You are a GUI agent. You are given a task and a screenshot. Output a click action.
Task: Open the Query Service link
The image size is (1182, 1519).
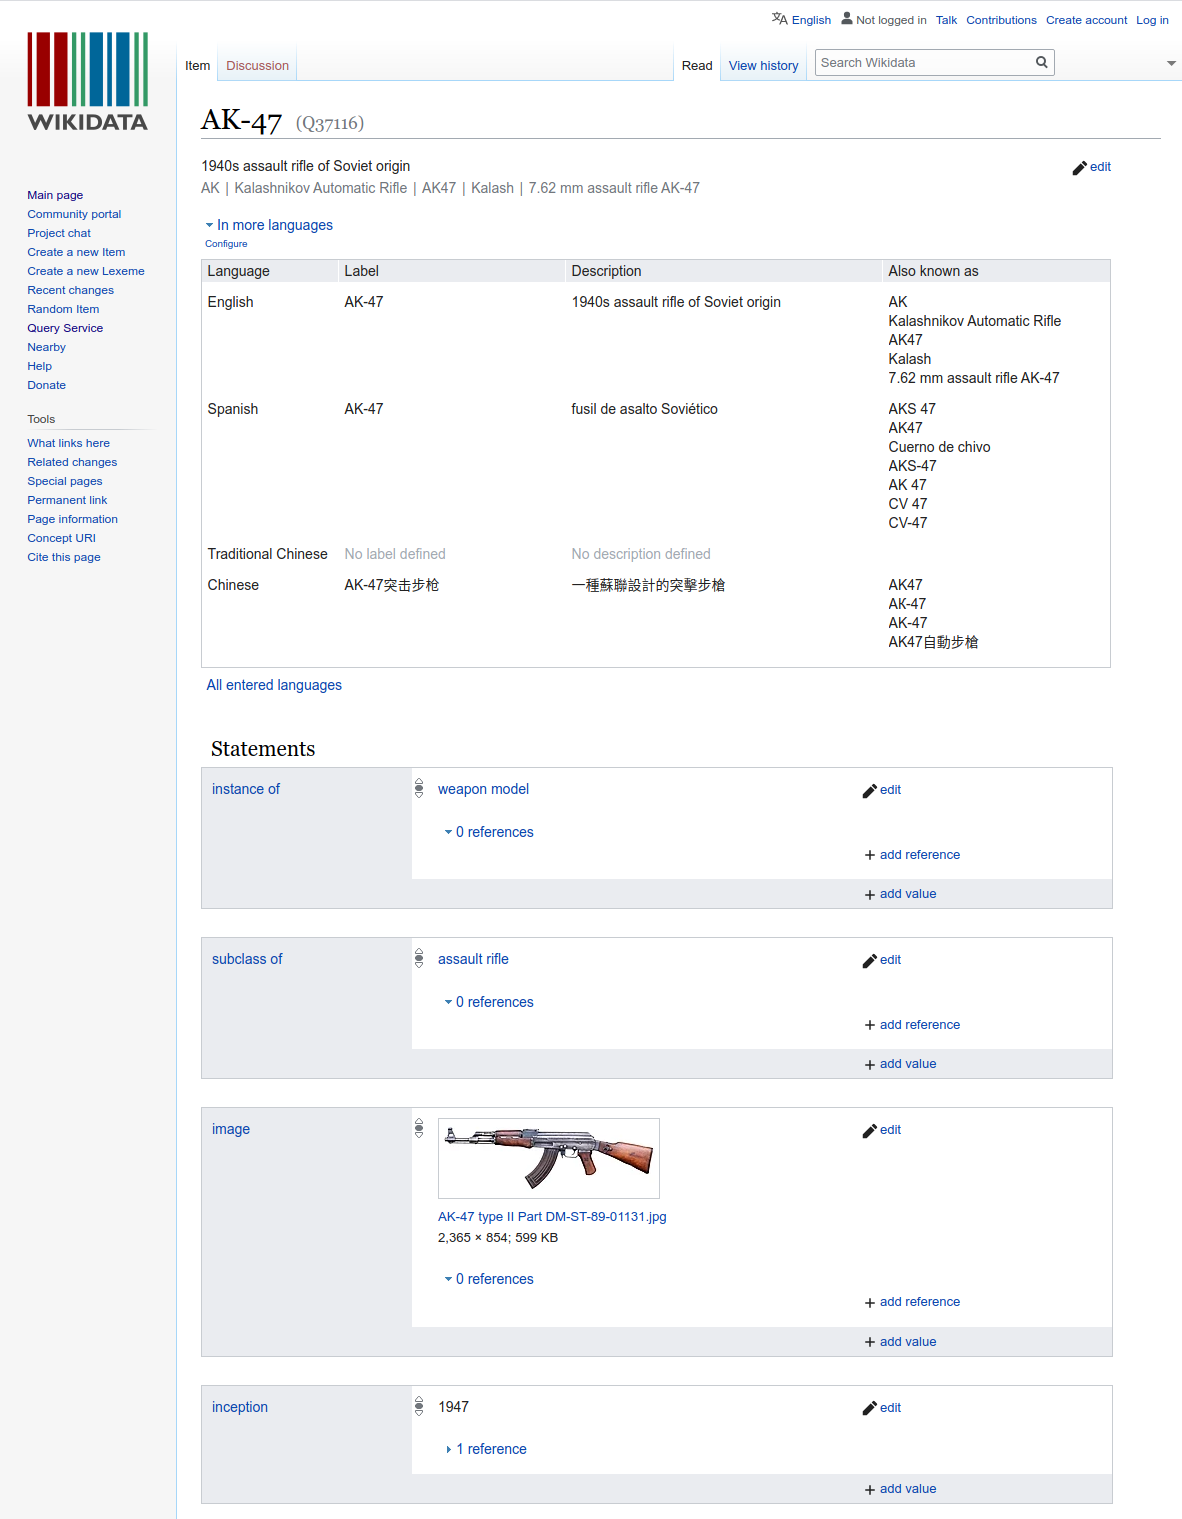65,328
